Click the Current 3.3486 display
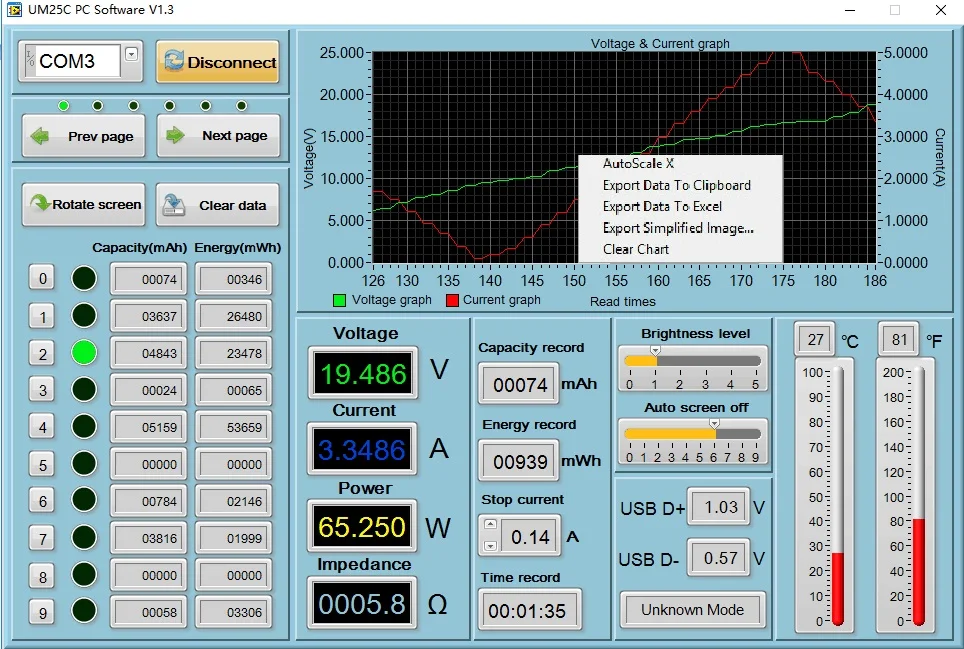 click(x=362, y=449)
